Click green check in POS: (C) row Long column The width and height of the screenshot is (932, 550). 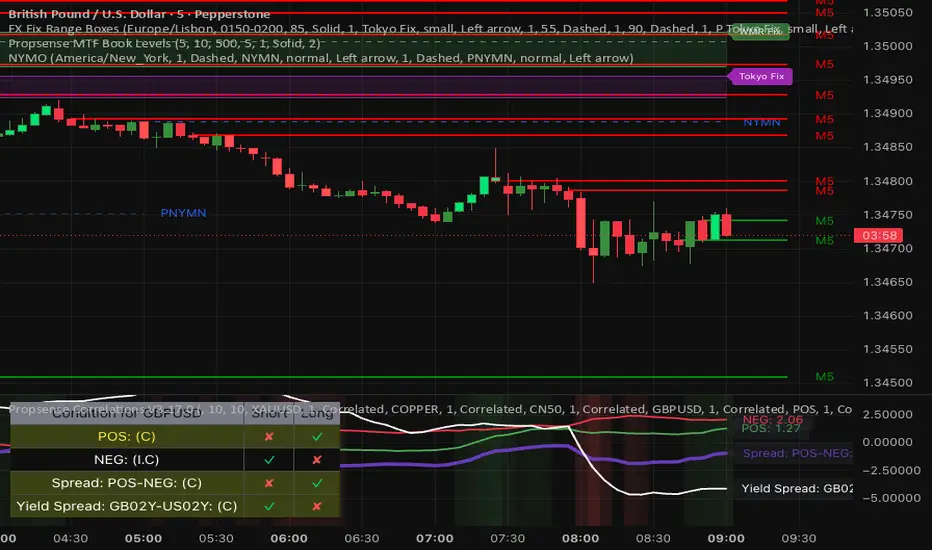click(x=317, y=436)
